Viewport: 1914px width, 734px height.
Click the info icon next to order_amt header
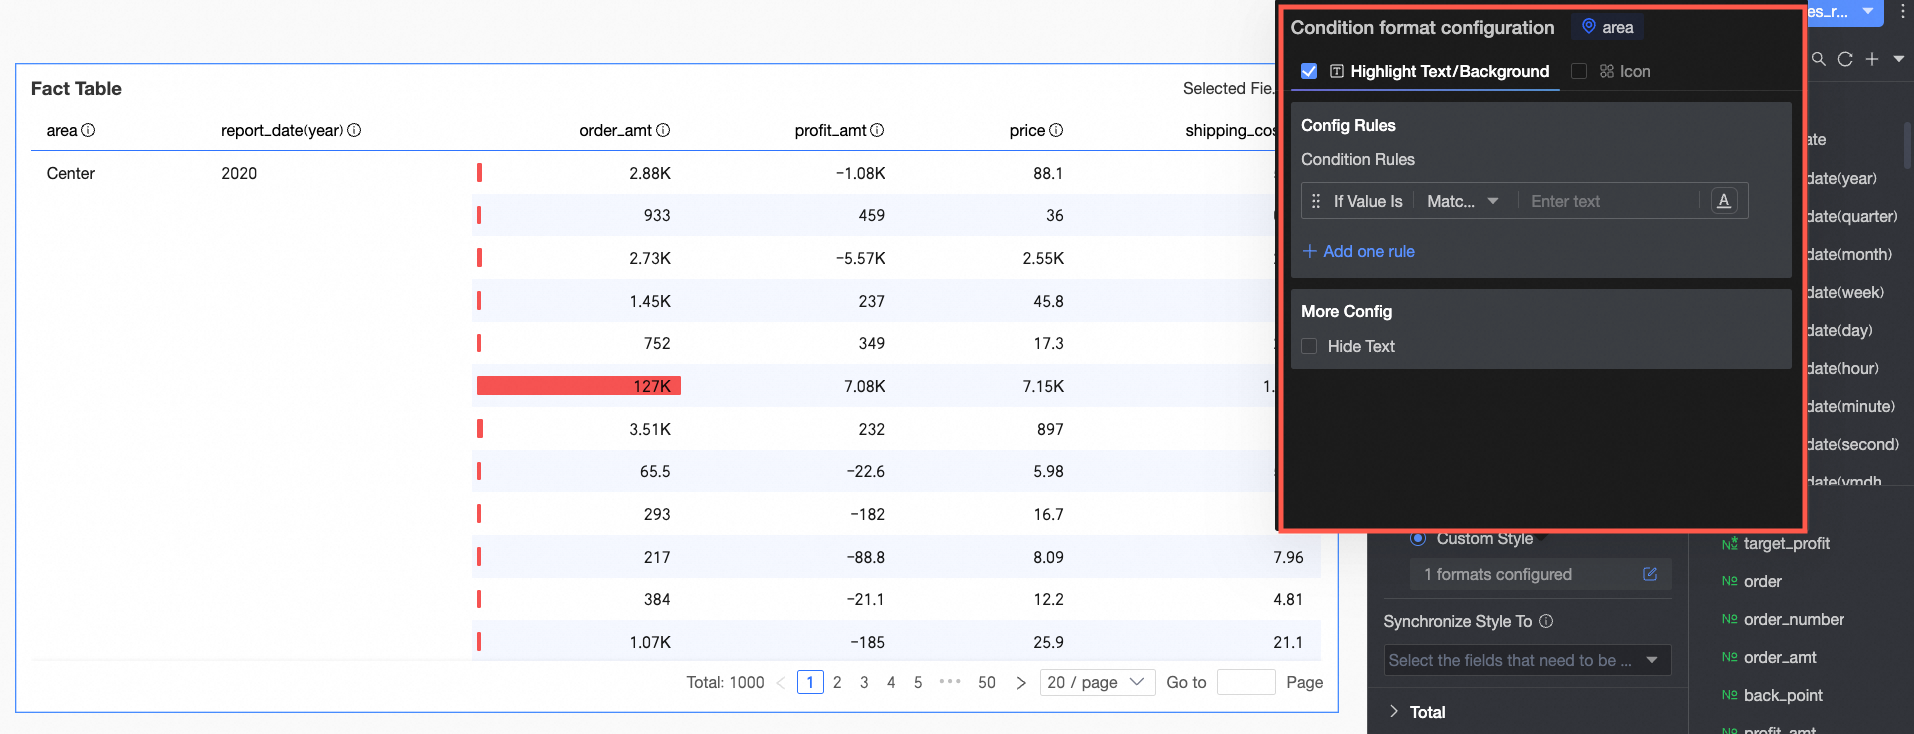tap(663, 130)
